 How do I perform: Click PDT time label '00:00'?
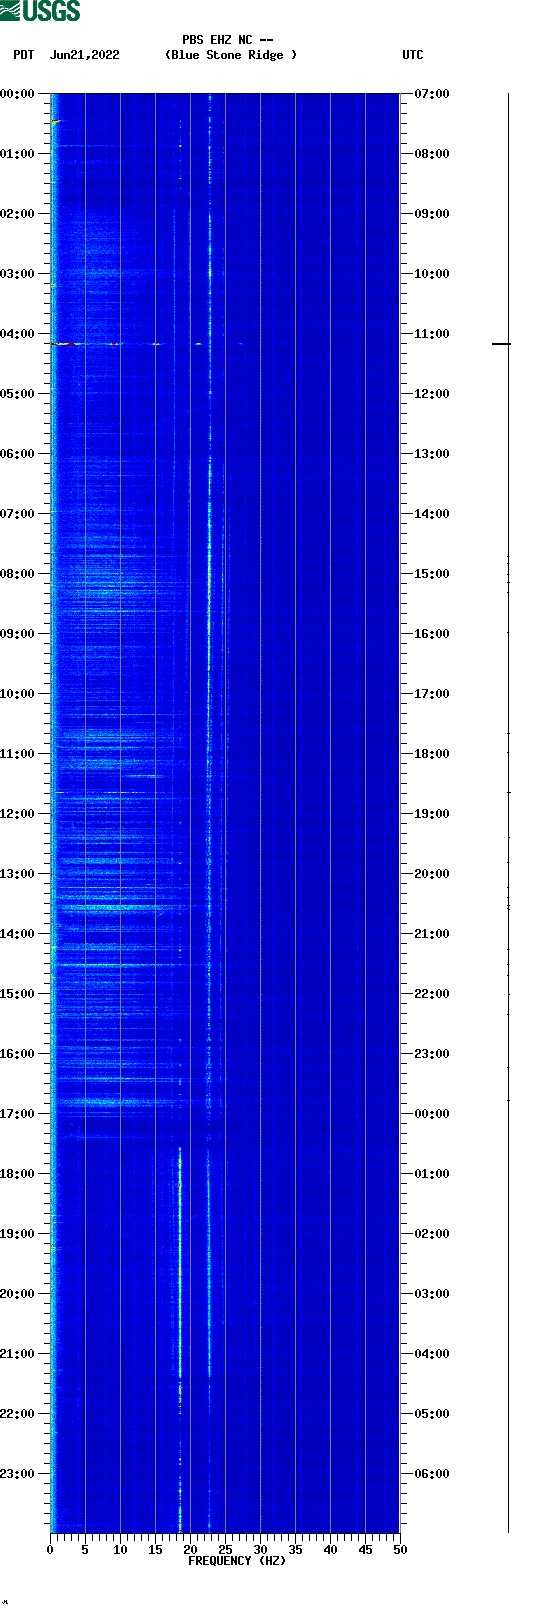pos(17,94)
